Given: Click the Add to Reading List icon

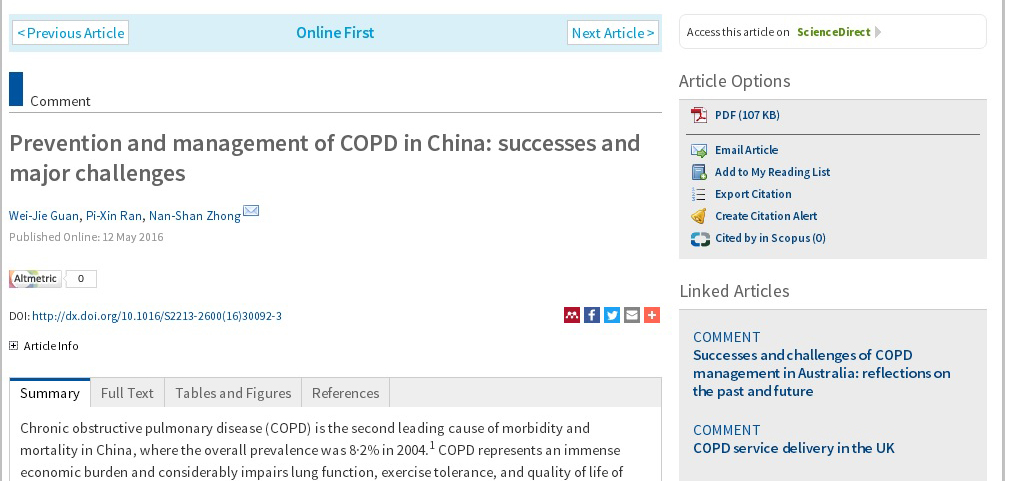Looking at the screenshot, I should pos(698,172).
